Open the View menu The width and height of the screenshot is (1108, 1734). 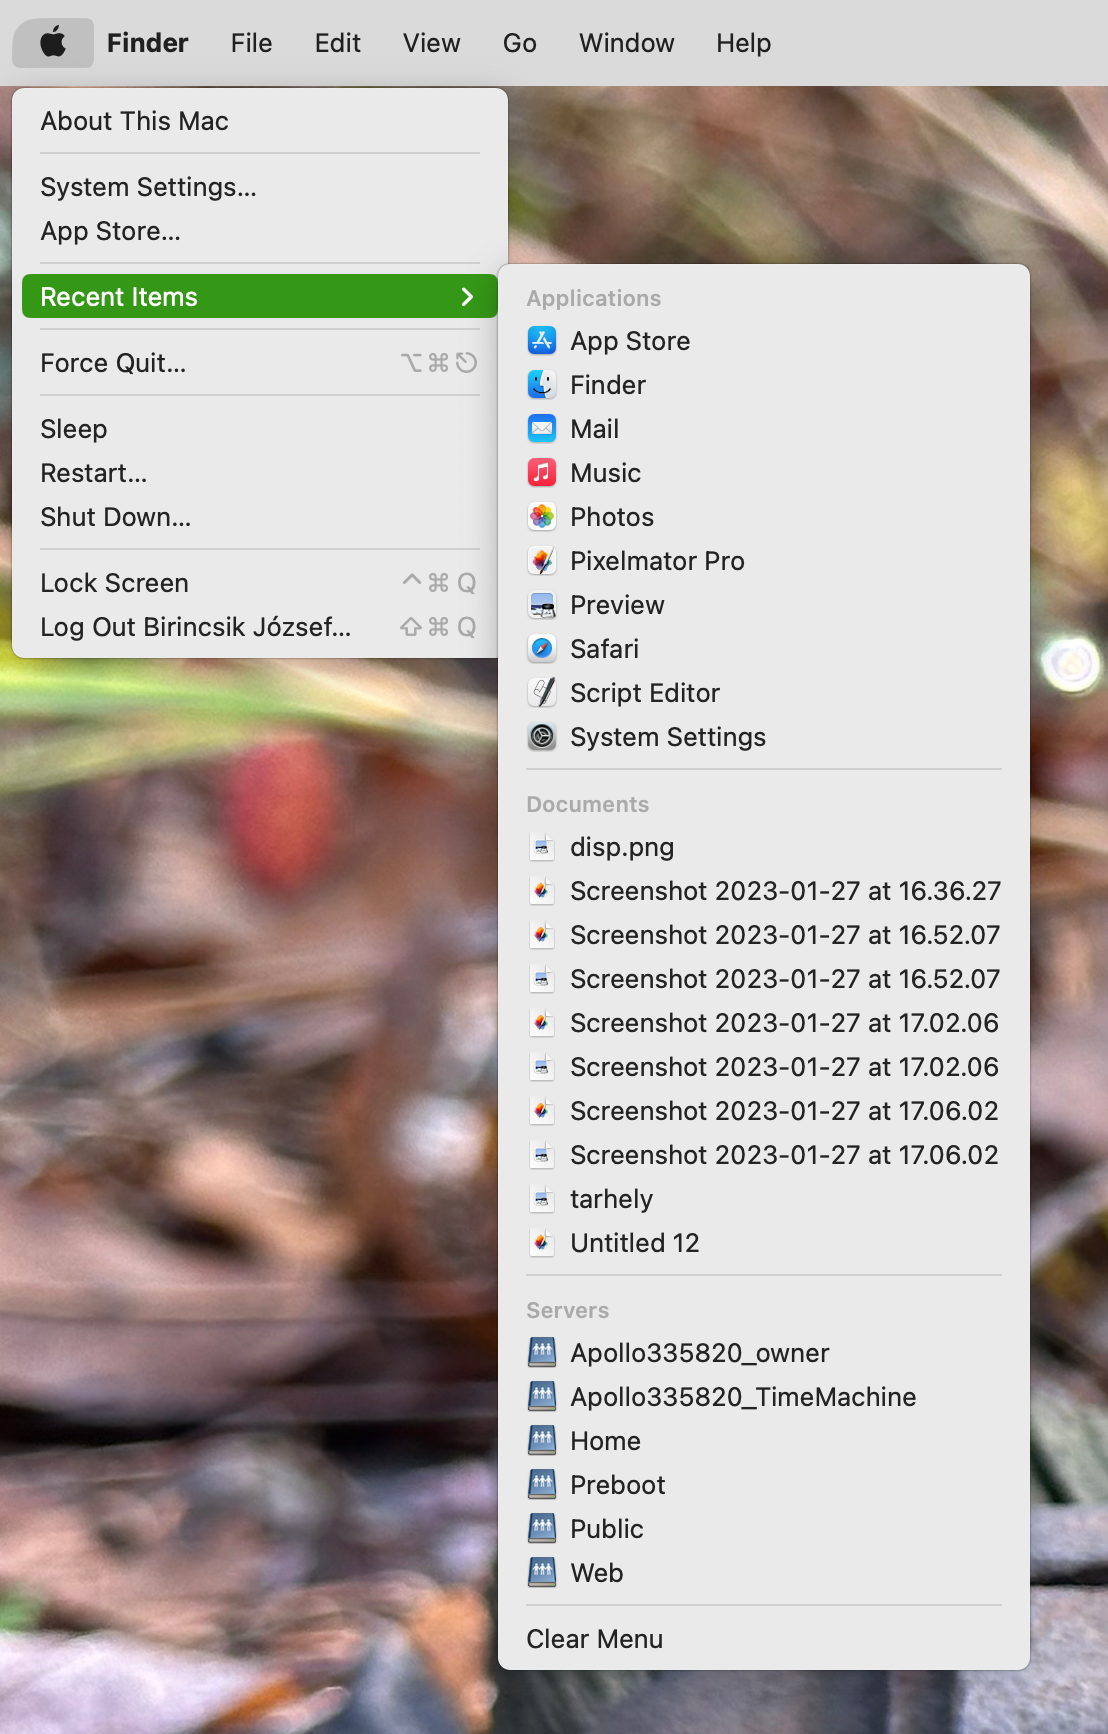[x=431, y=43]
